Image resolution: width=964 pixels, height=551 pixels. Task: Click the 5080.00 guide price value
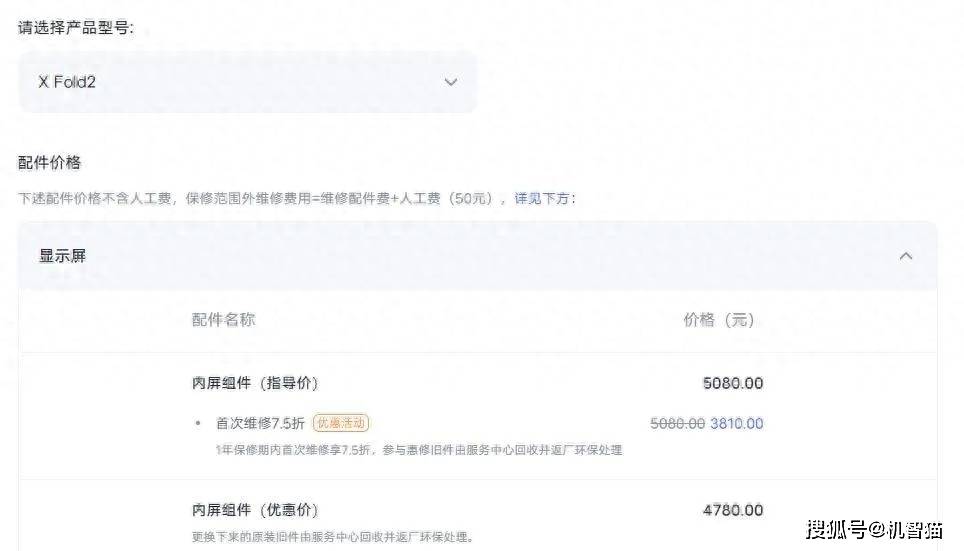coord(733,383)
